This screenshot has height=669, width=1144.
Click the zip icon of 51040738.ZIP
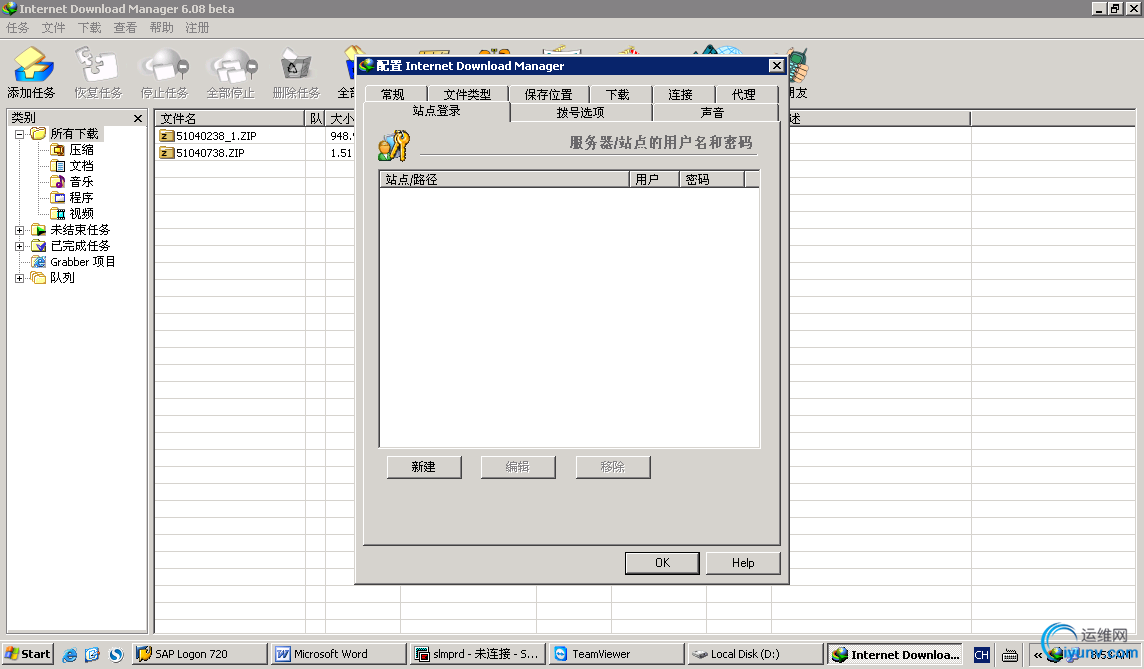(166, 153)
